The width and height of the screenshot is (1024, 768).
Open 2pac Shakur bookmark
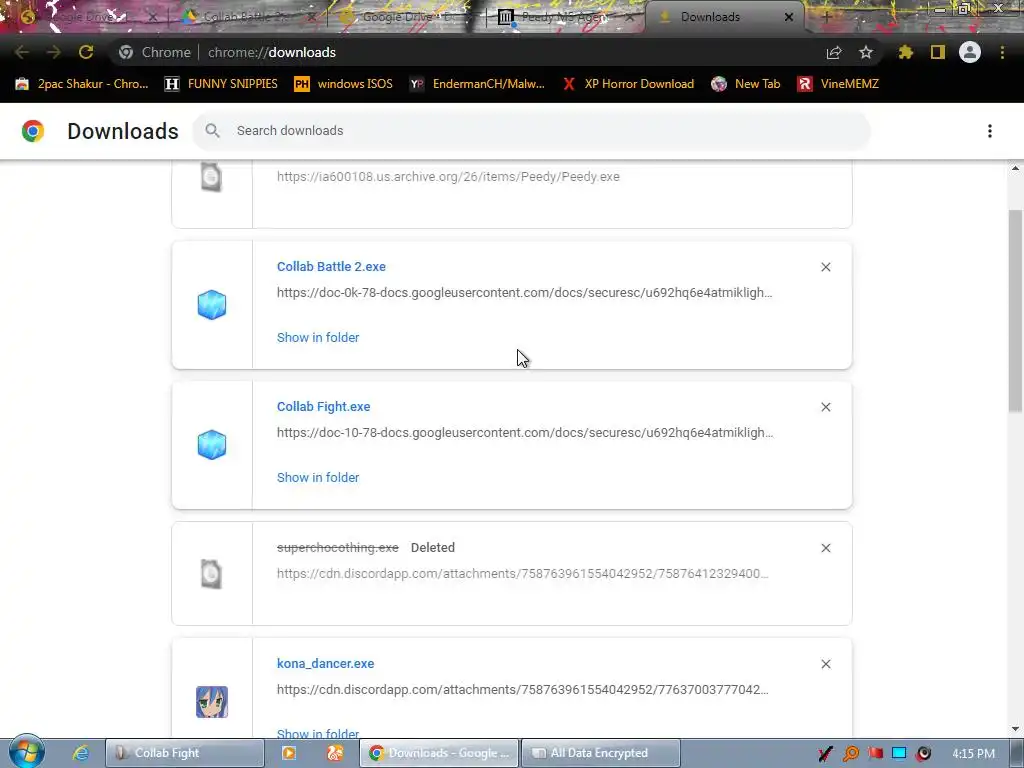[x=83, y=84]
